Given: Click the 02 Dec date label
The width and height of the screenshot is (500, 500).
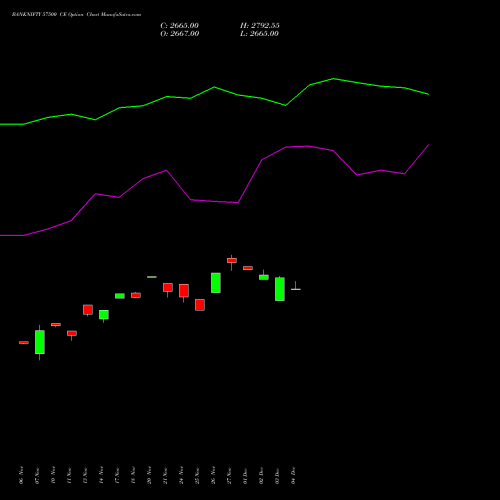Looking at the screenshot, I should tap(262, 475).
